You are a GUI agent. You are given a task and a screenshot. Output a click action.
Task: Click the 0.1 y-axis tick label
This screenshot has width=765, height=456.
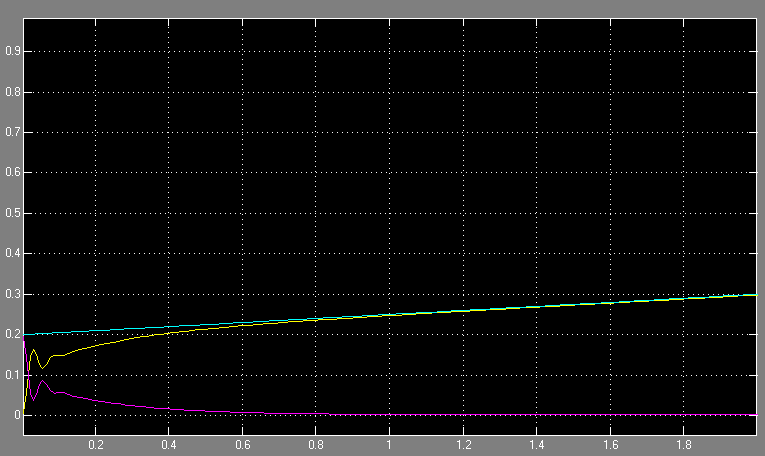(12, 375)
